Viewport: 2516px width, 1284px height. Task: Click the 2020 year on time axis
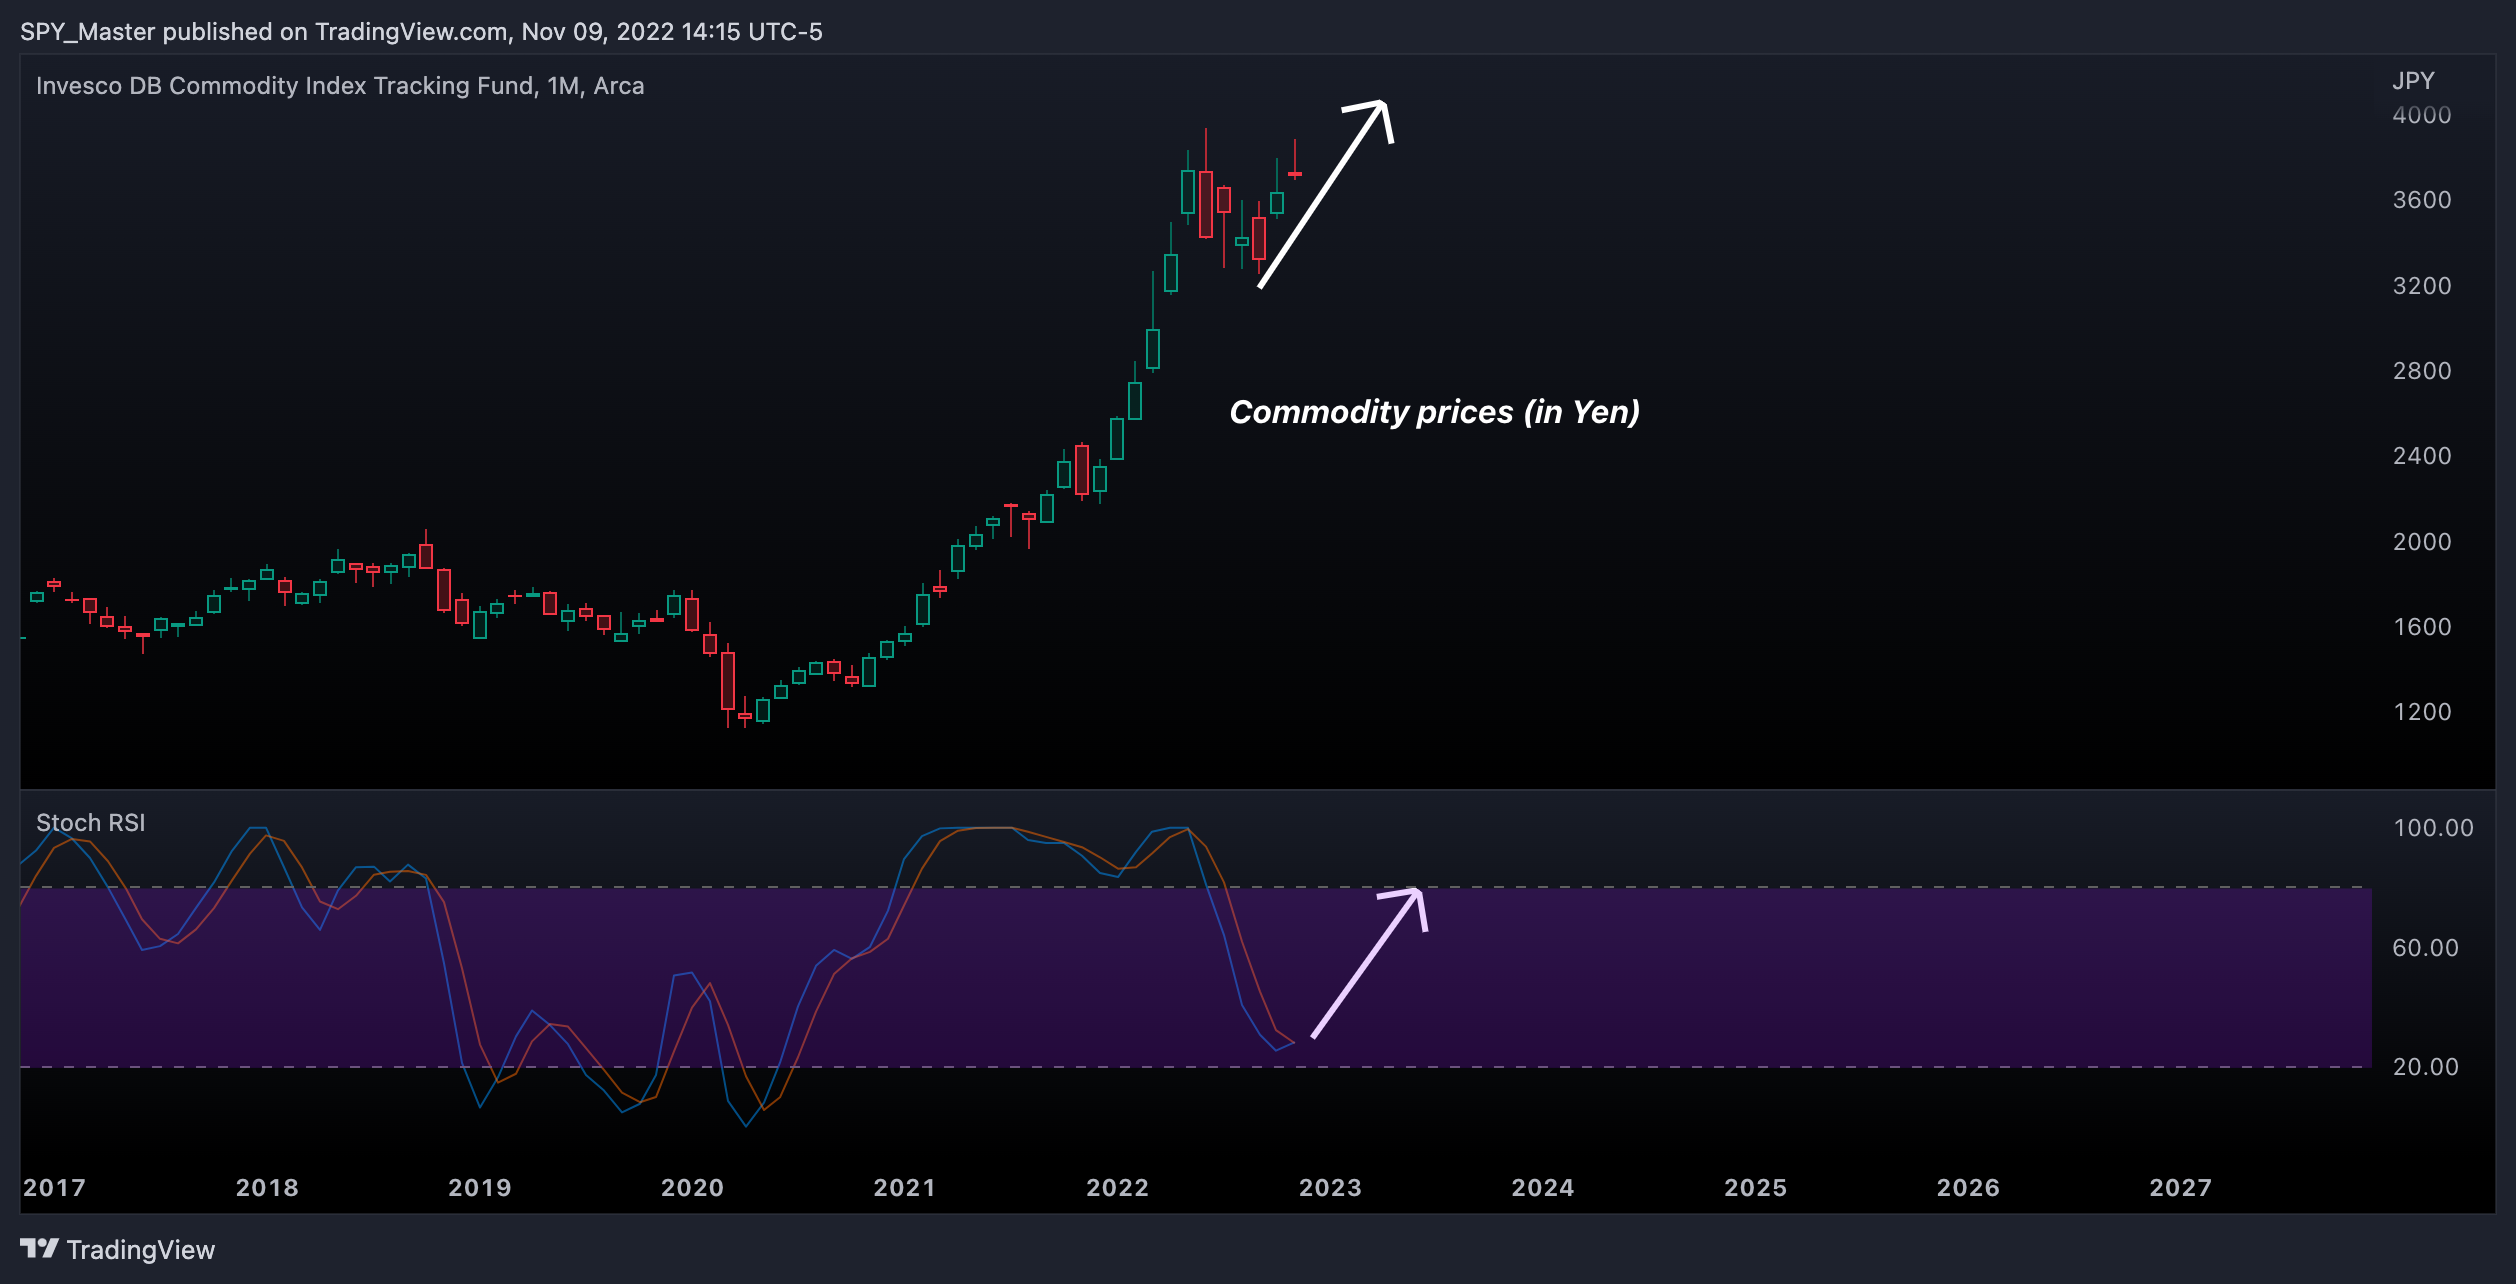click(692, 1188)
